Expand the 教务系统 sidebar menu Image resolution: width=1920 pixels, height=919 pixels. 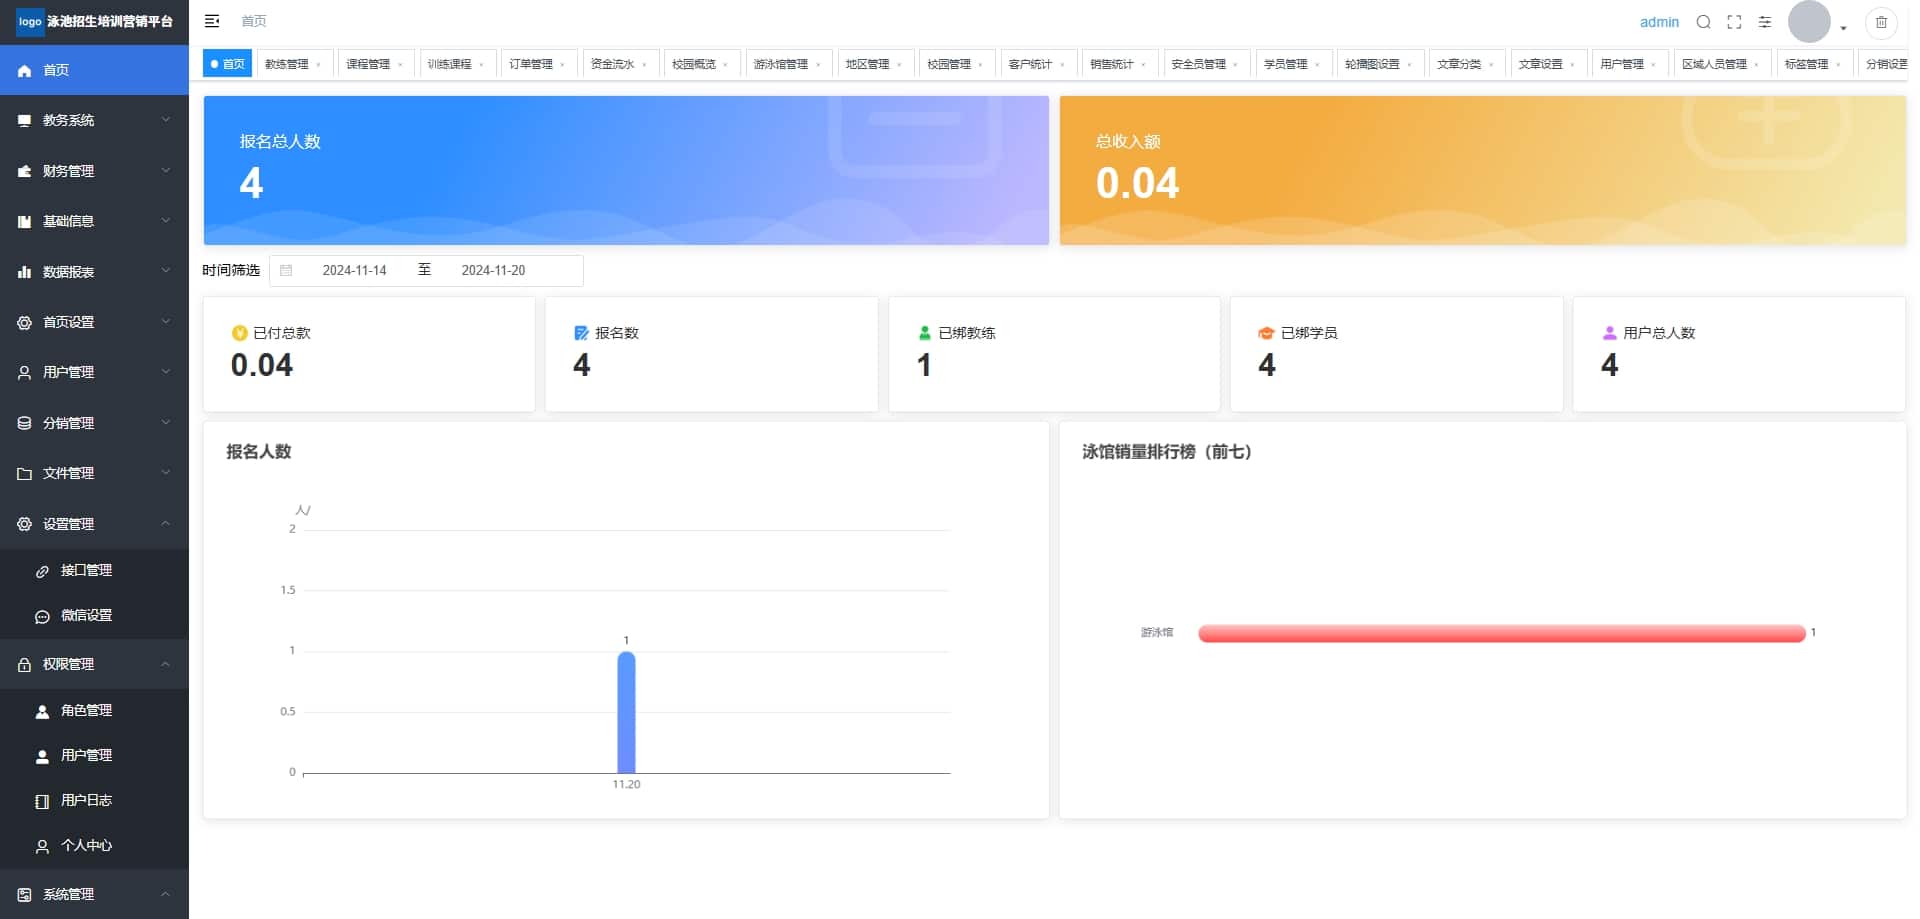click(x=94, y=120)
